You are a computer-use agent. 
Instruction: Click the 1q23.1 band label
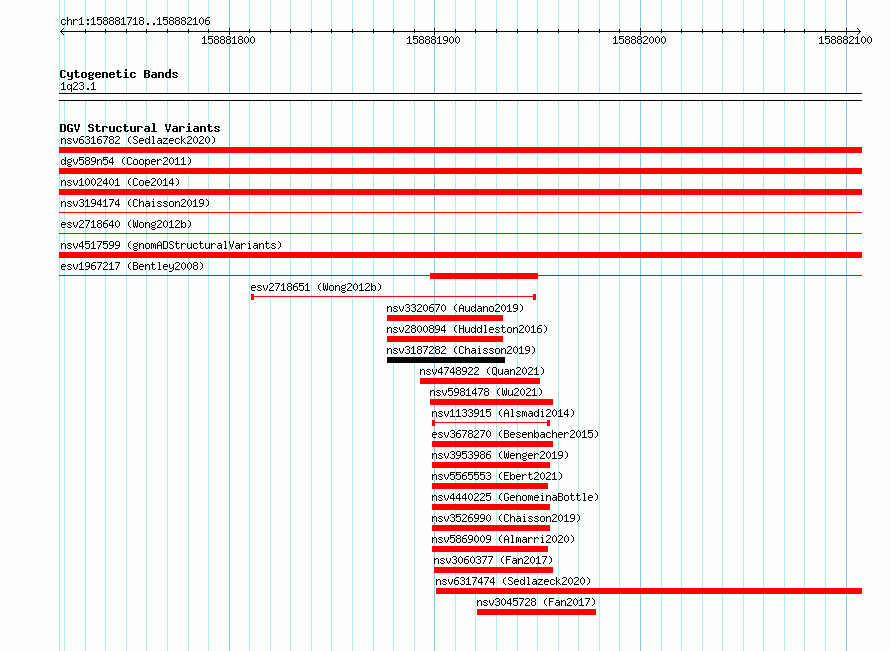78,86
